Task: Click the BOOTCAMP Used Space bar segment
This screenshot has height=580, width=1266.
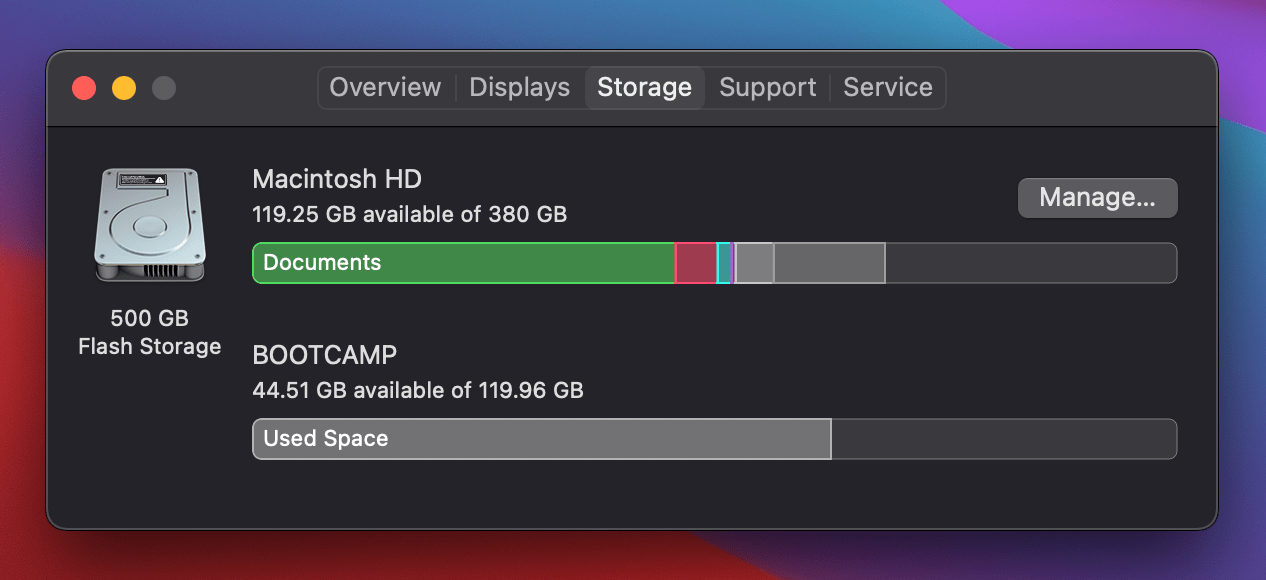Action: 541,439
